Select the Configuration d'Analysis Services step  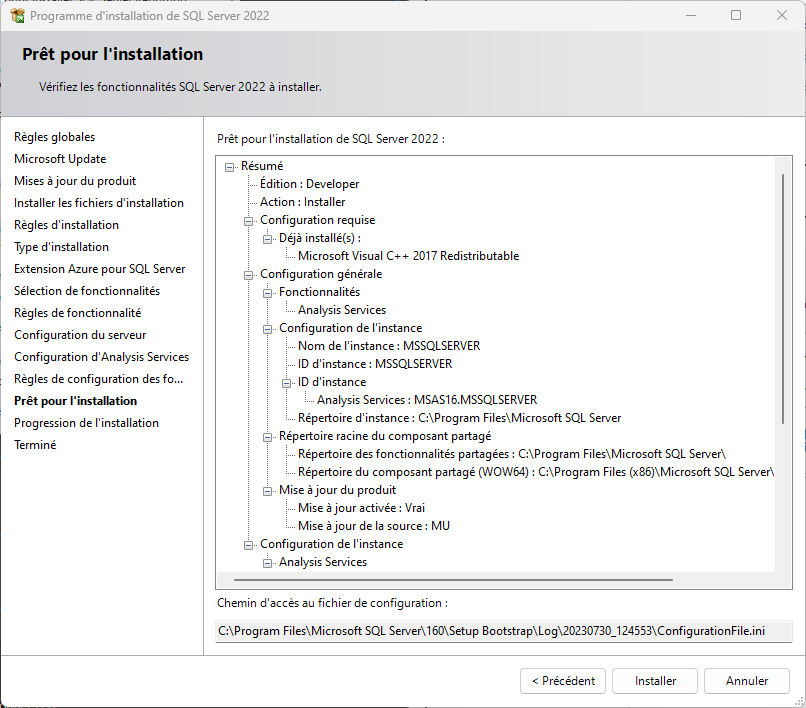coord(101,357)
